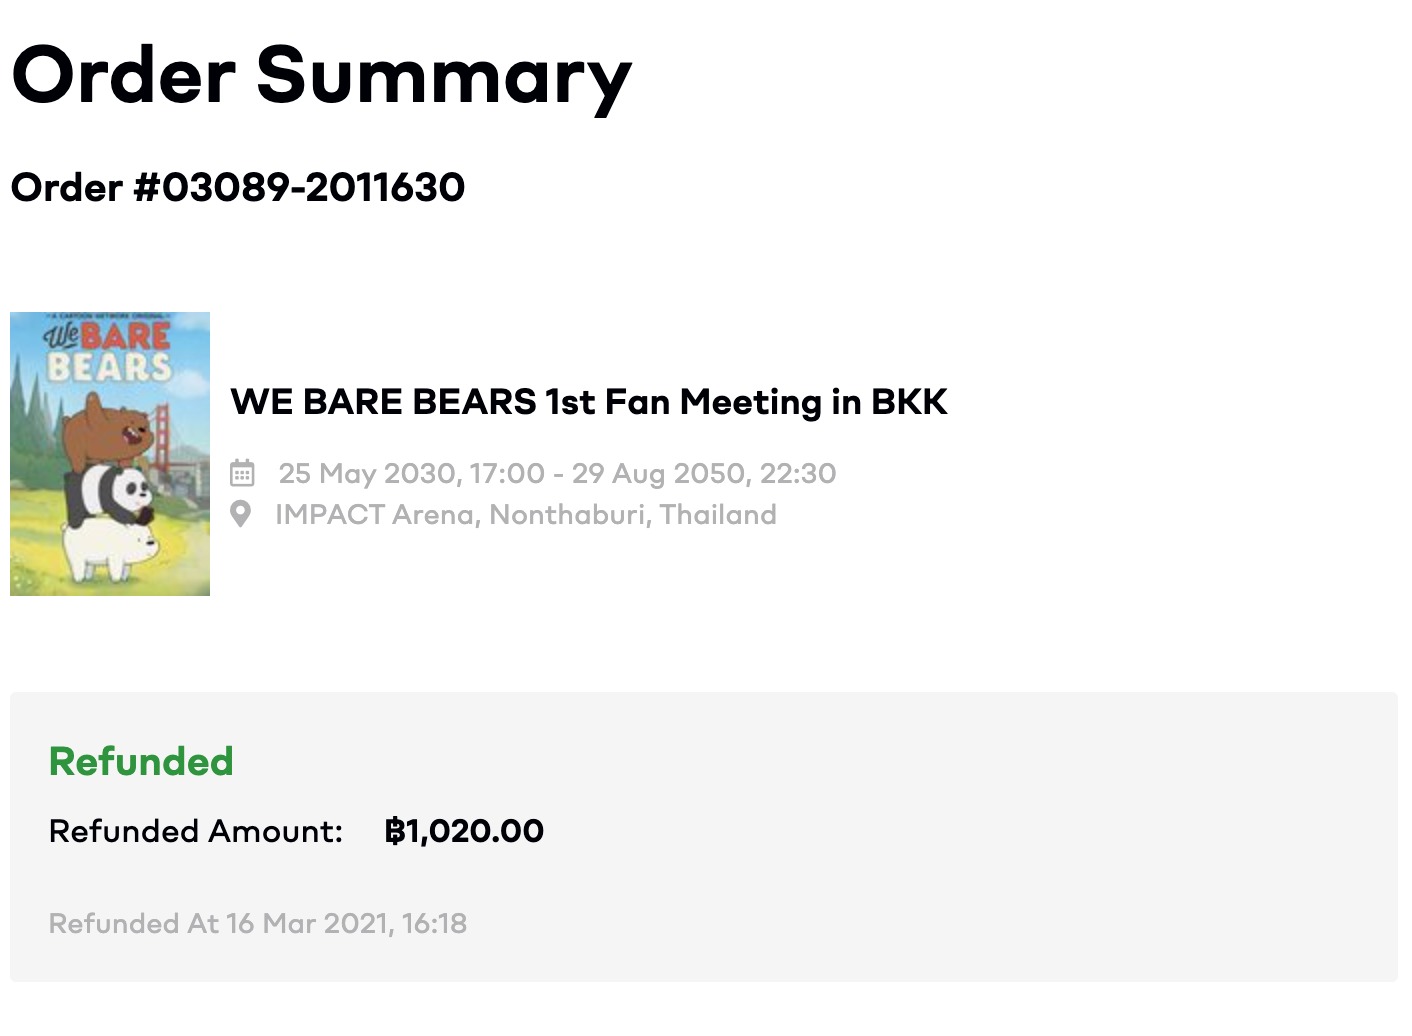The width and height of the screenshot is (1412, 1036).
Task: Click the WE BARE BEARS event title
Action: [589, 402]
